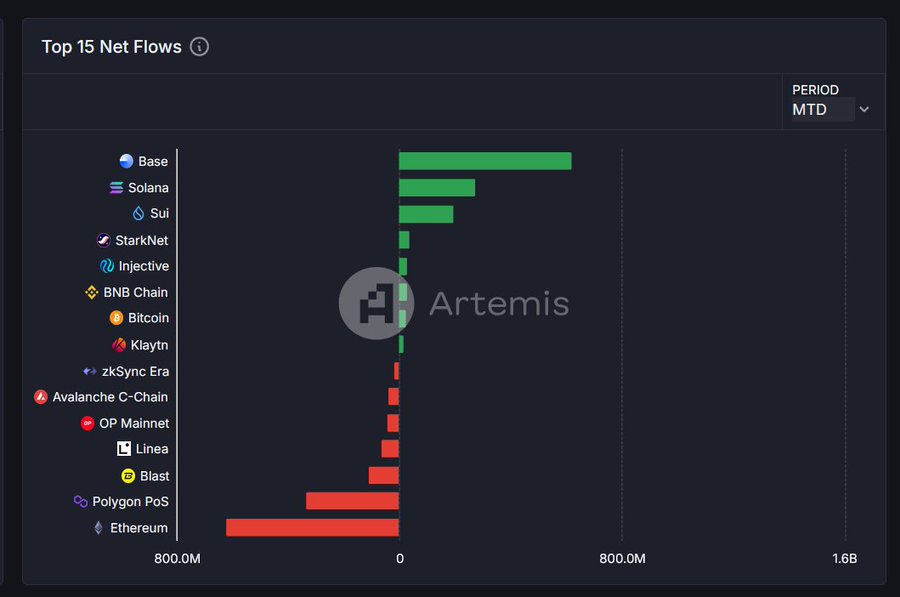
Task: Click the Top 15 Net Flows title
Action: pos(111,46)
